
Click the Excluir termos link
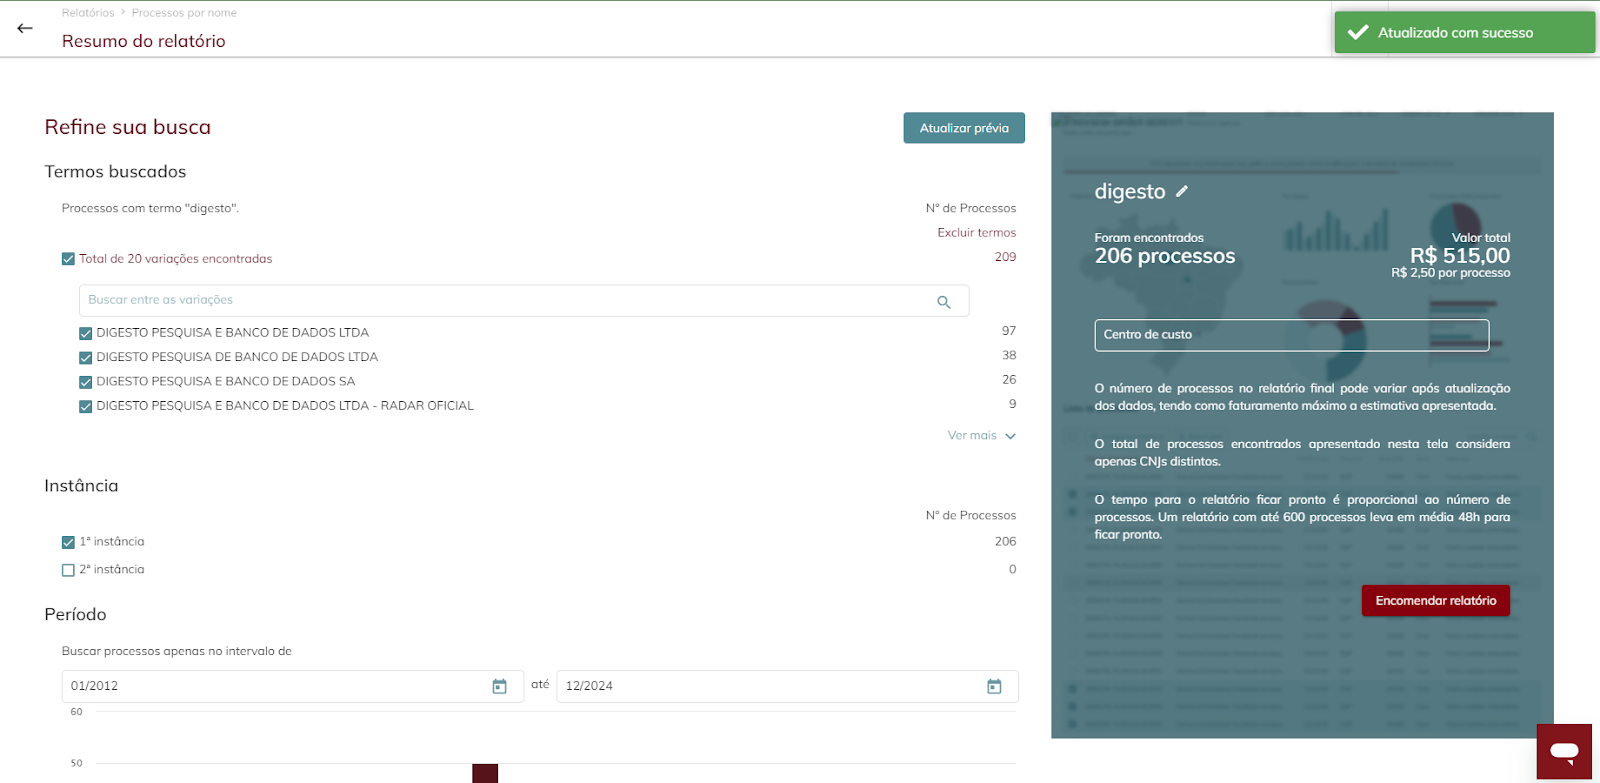point(976,232)
